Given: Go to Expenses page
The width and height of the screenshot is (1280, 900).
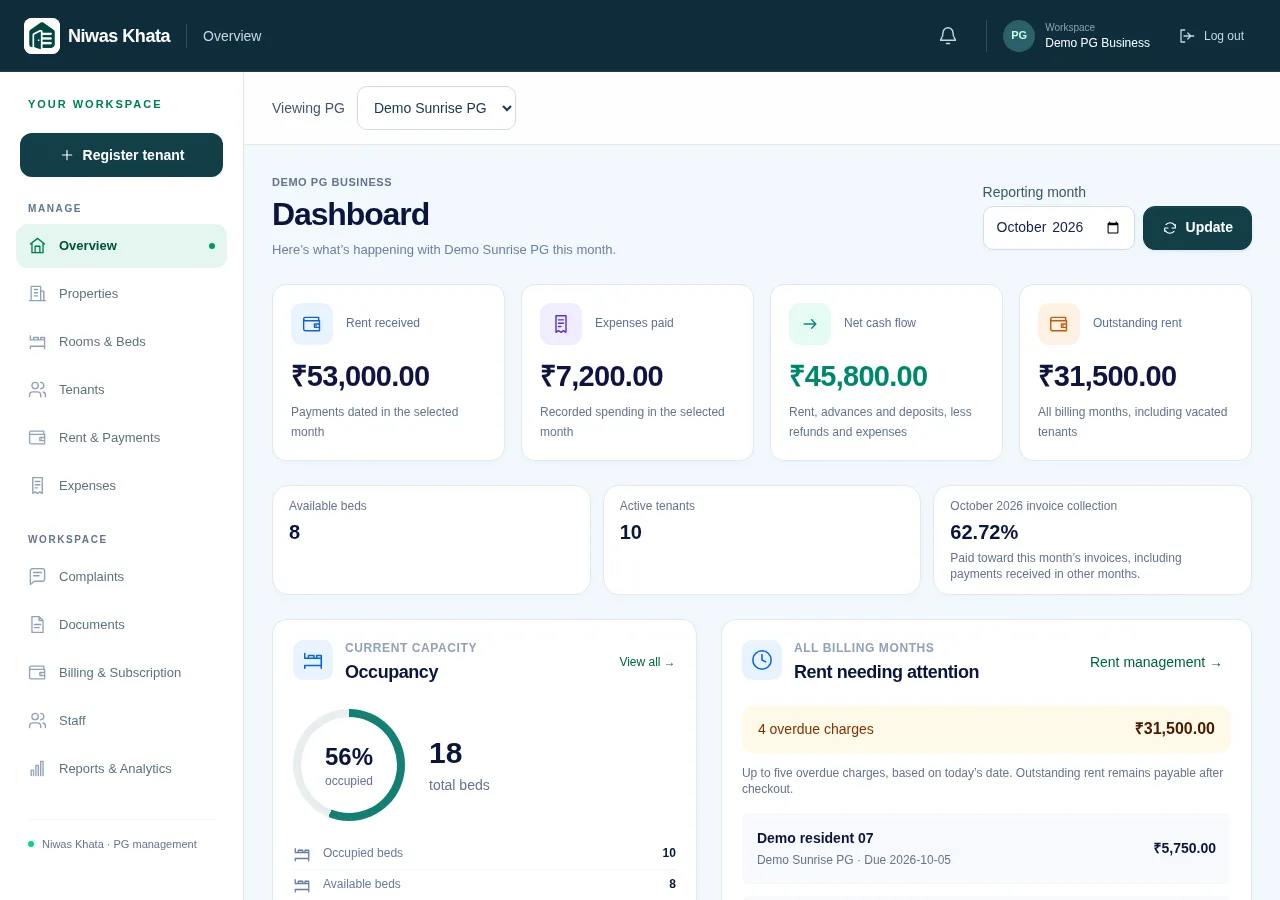Looking at the screenshot, I should (121, 486).
